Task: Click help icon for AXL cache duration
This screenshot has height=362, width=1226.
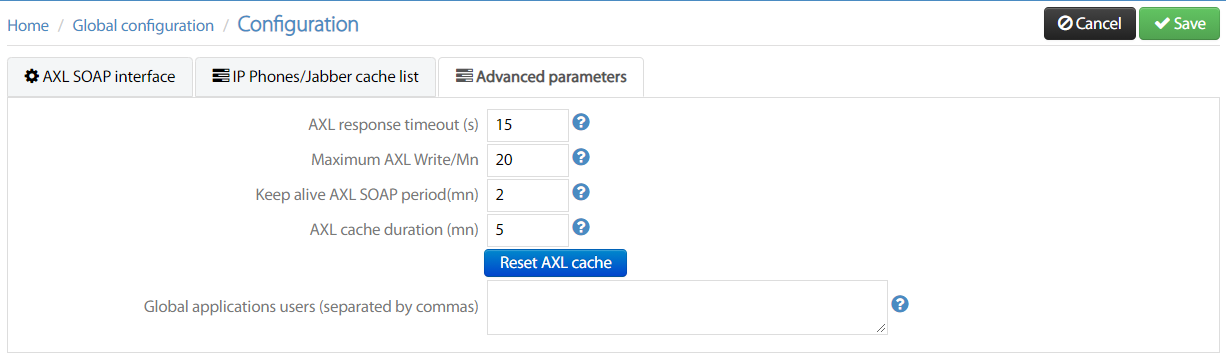Action: pos(580,227)
